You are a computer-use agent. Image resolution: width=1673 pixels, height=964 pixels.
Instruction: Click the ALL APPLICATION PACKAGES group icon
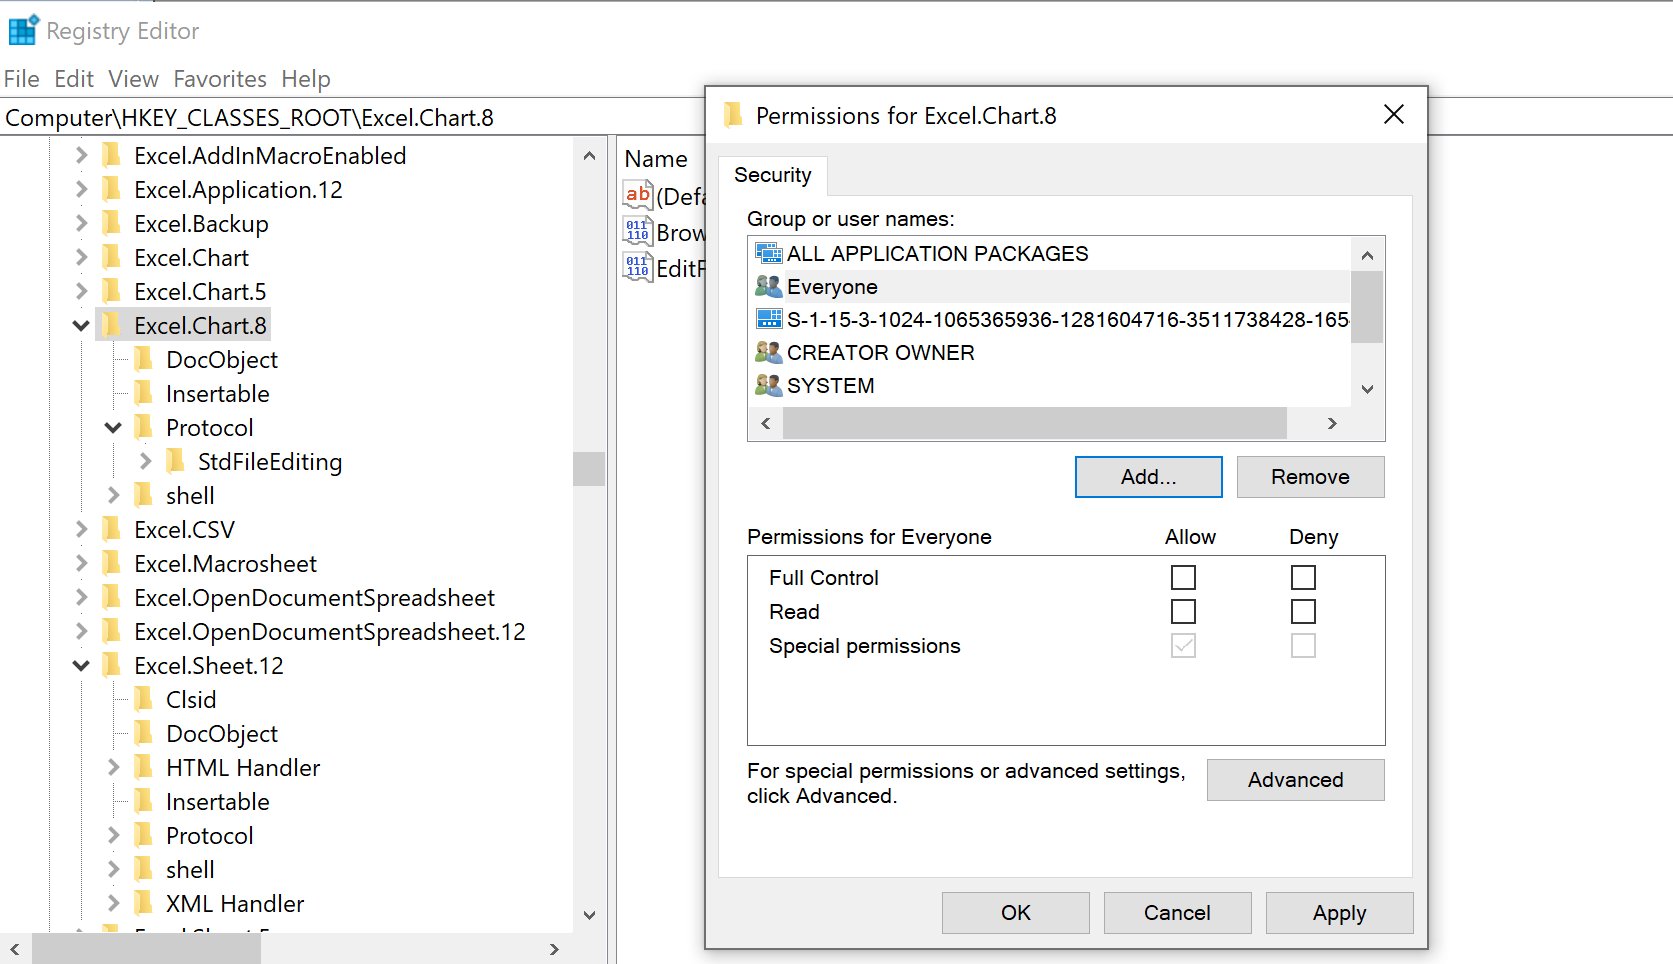(768, 254)
